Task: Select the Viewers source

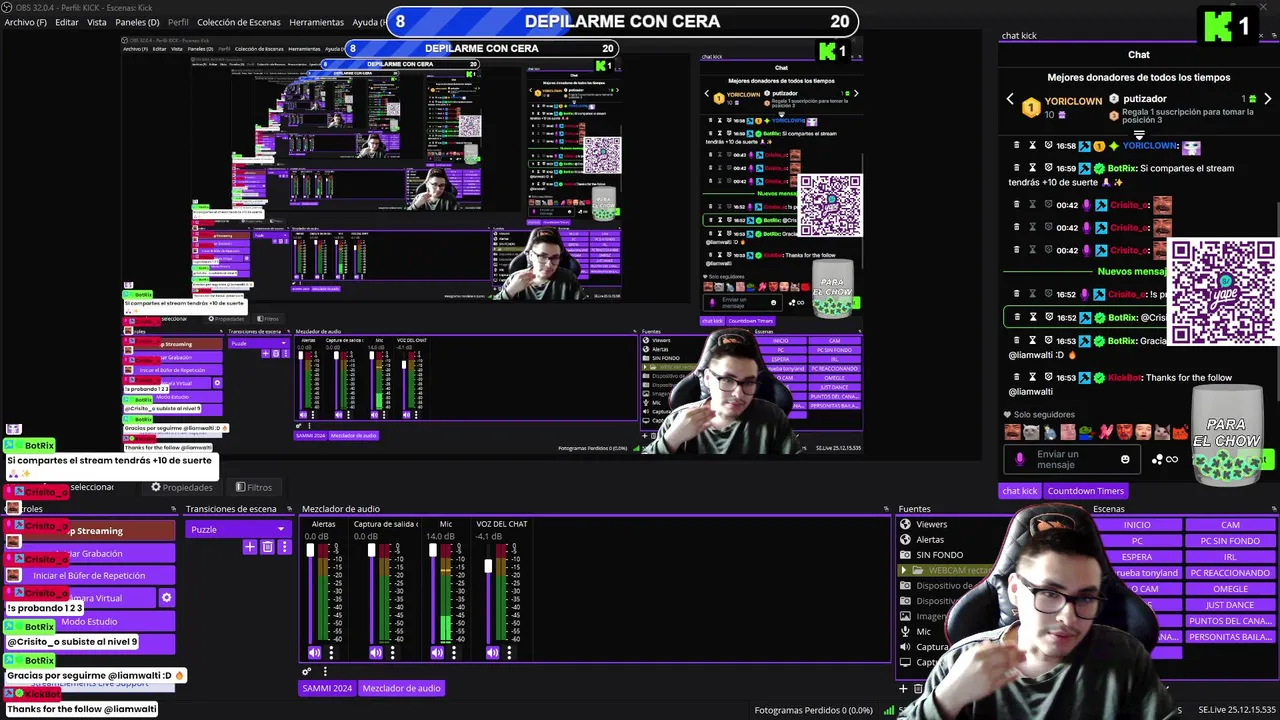Action: 931,524
